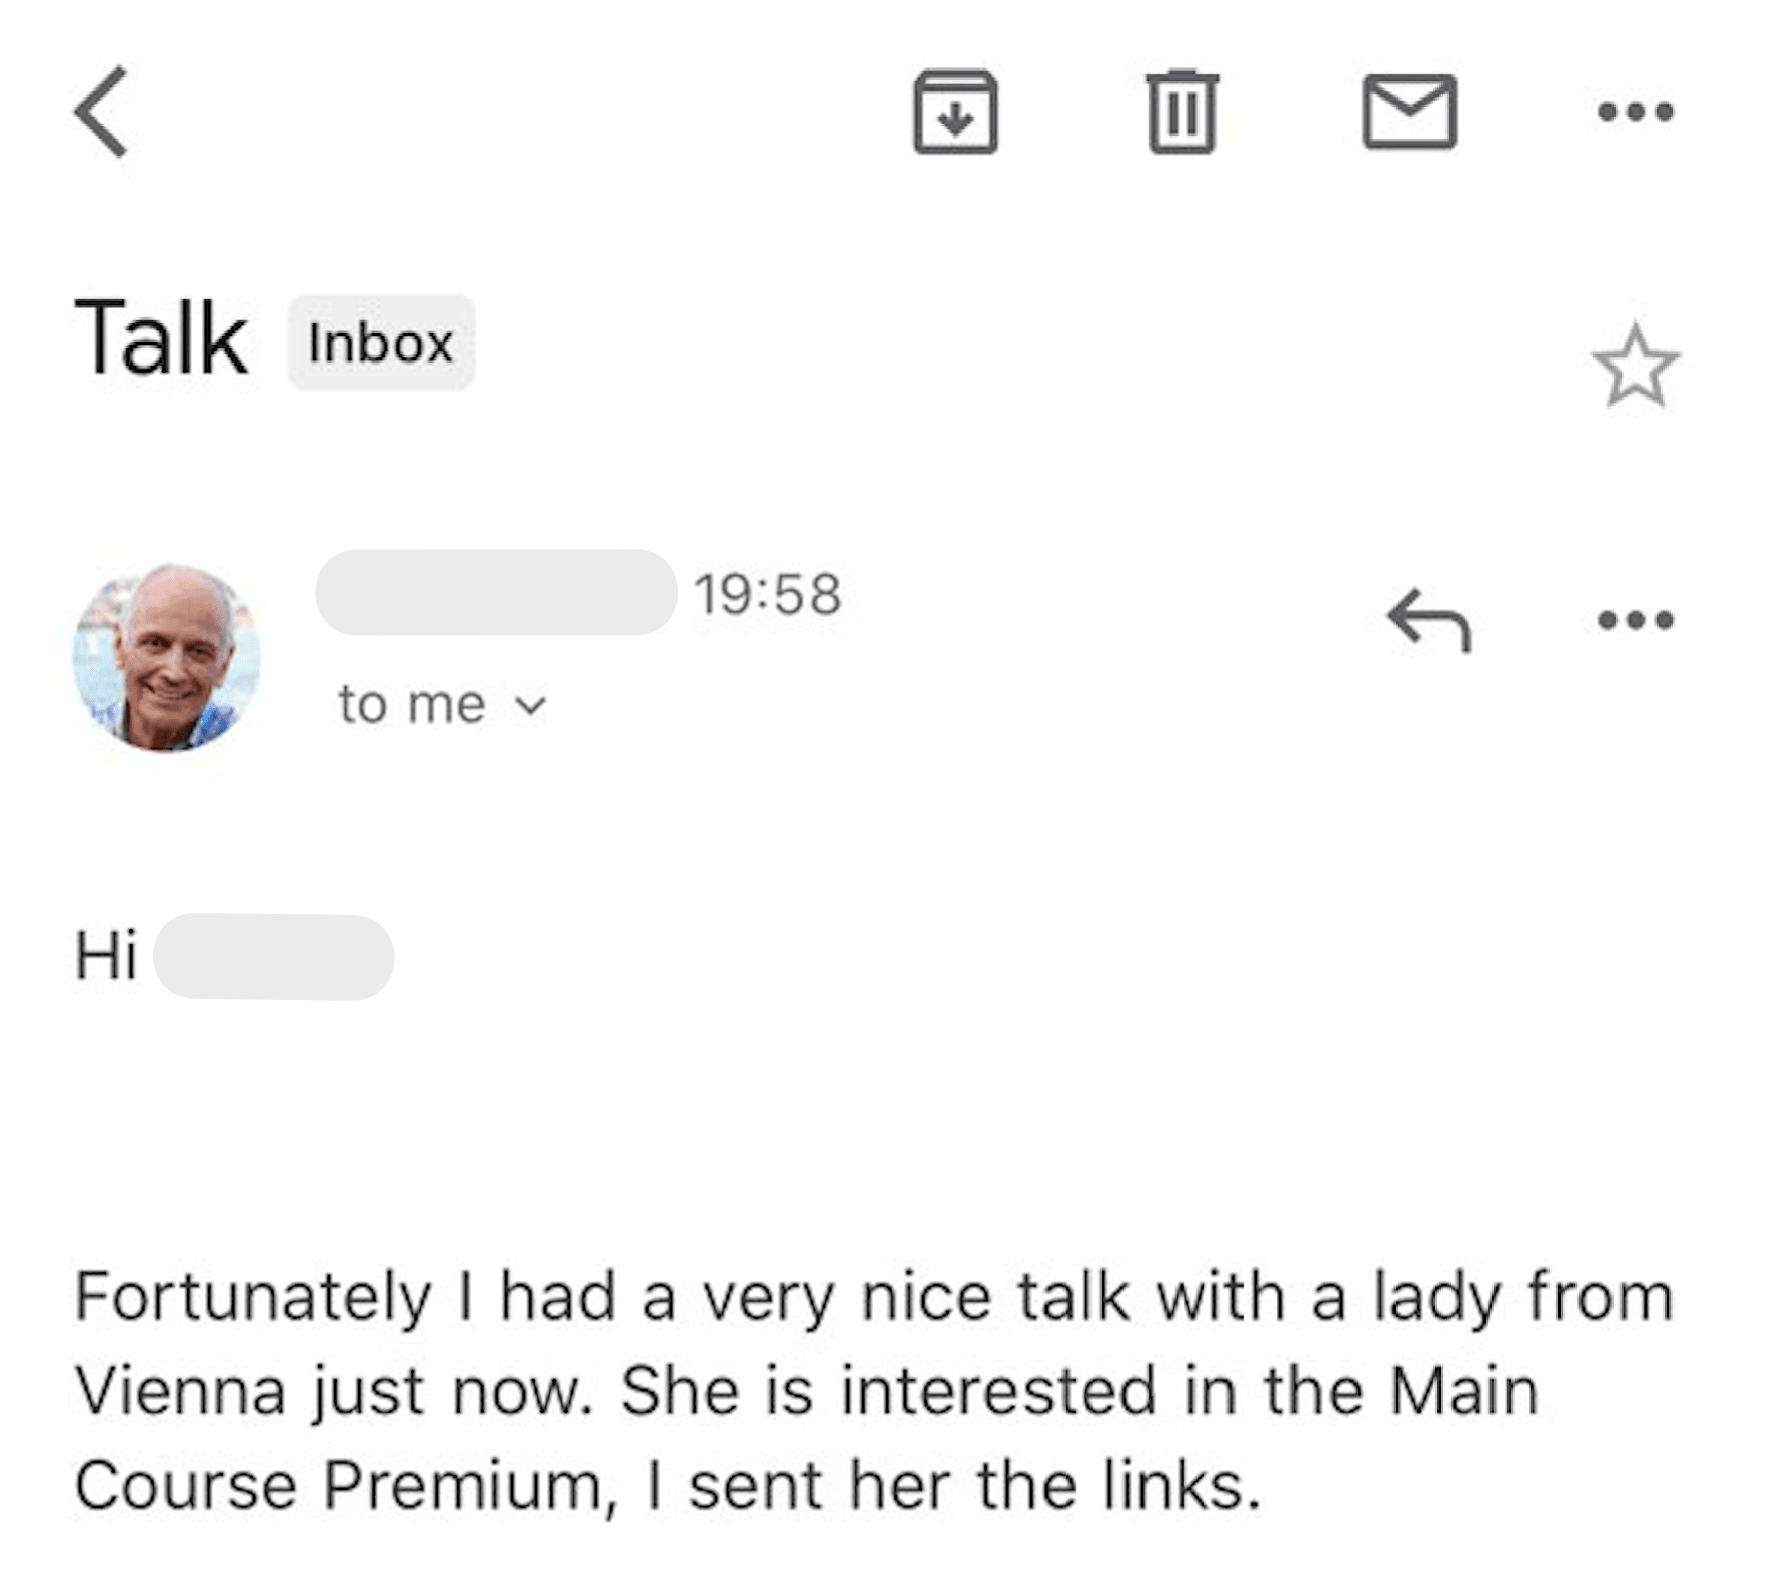1768x1572 pixels.
Task: Expand recipient details chevron beside 'to me'
Action: pyautogui.click(x=531, y=706)
